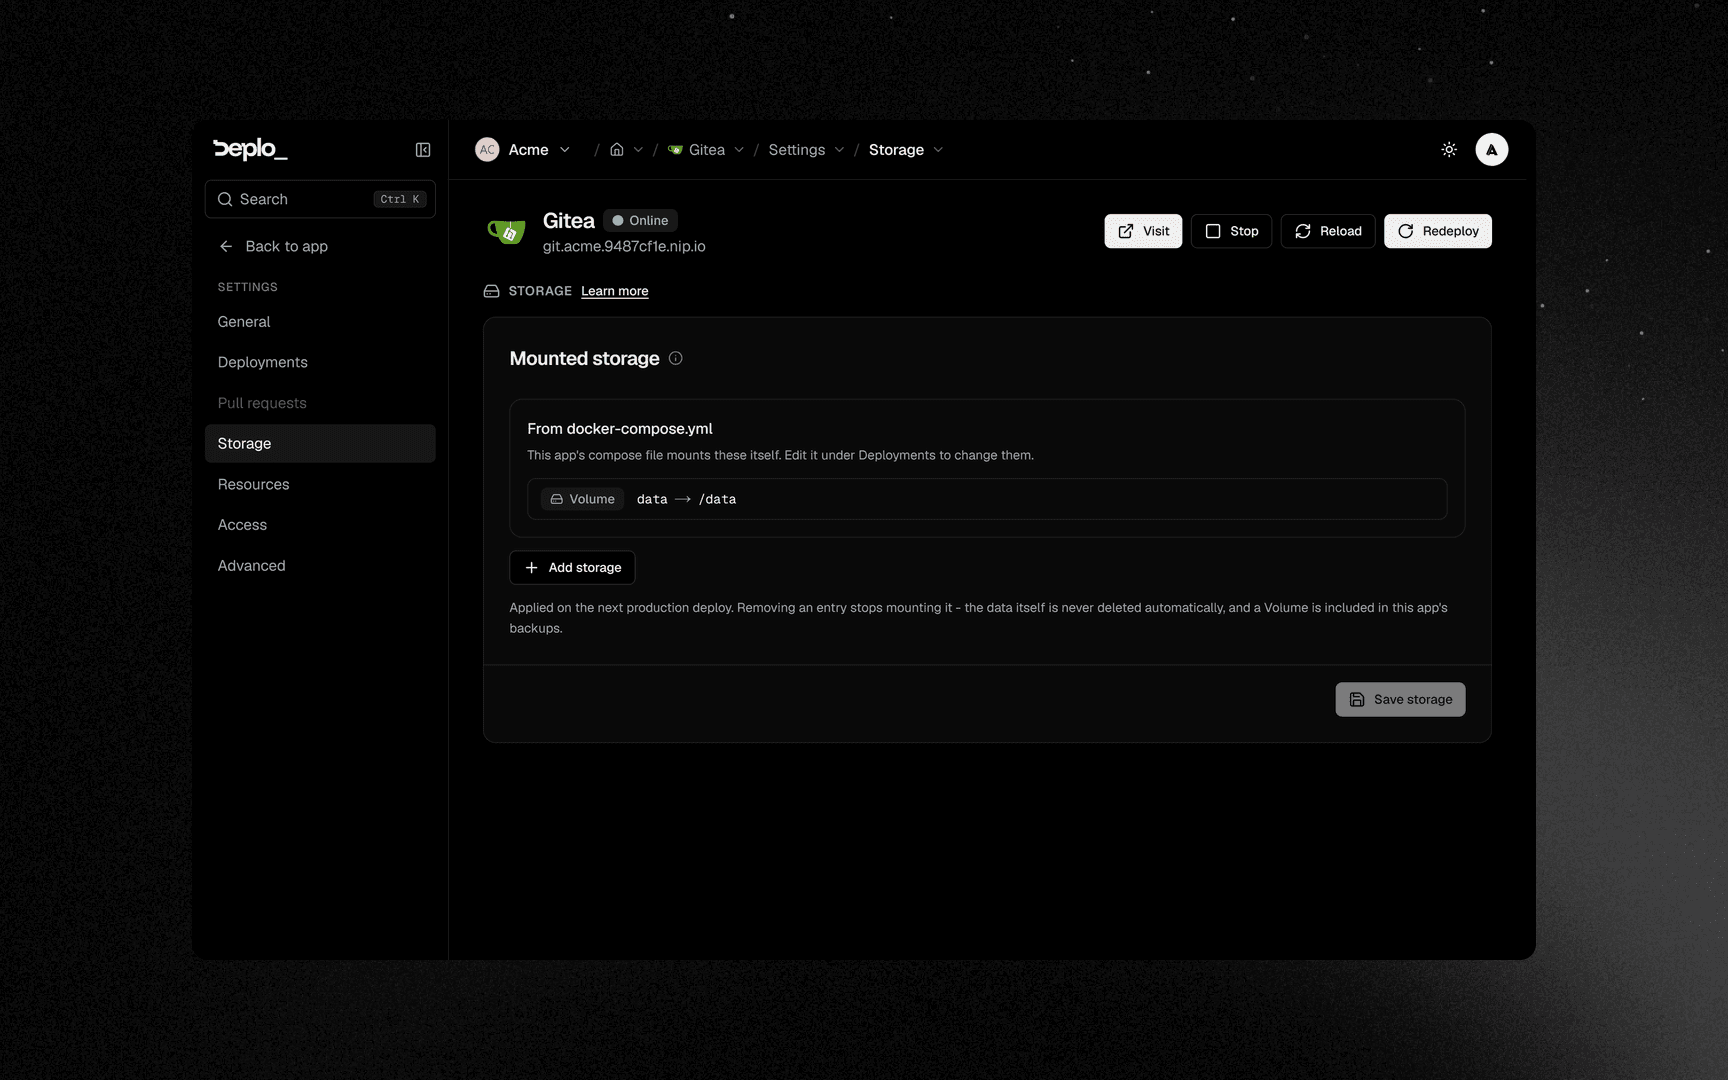Focus the Search input field
This screenshot has width=1728, height=1080.
coord(320,199)
